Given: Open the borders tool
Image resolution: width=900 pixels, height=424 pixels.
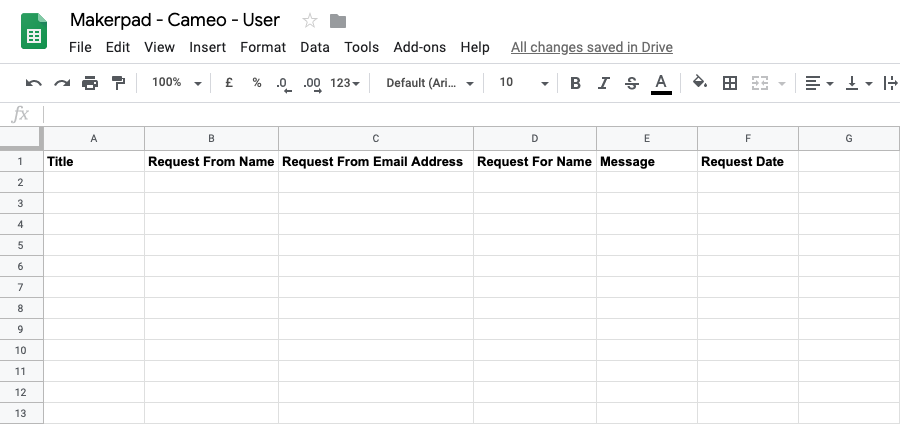Looking at the screenshot, I should click(730, 83).
